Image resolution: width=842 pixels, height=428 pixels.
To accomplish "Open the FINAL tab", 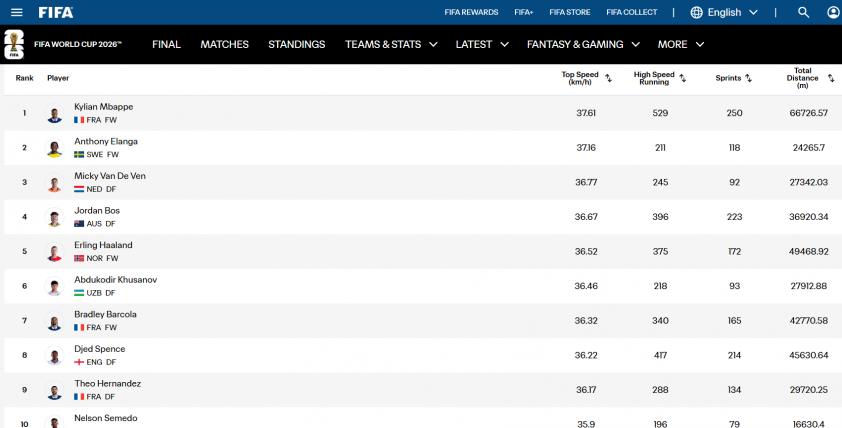I will tap(166, 45).
